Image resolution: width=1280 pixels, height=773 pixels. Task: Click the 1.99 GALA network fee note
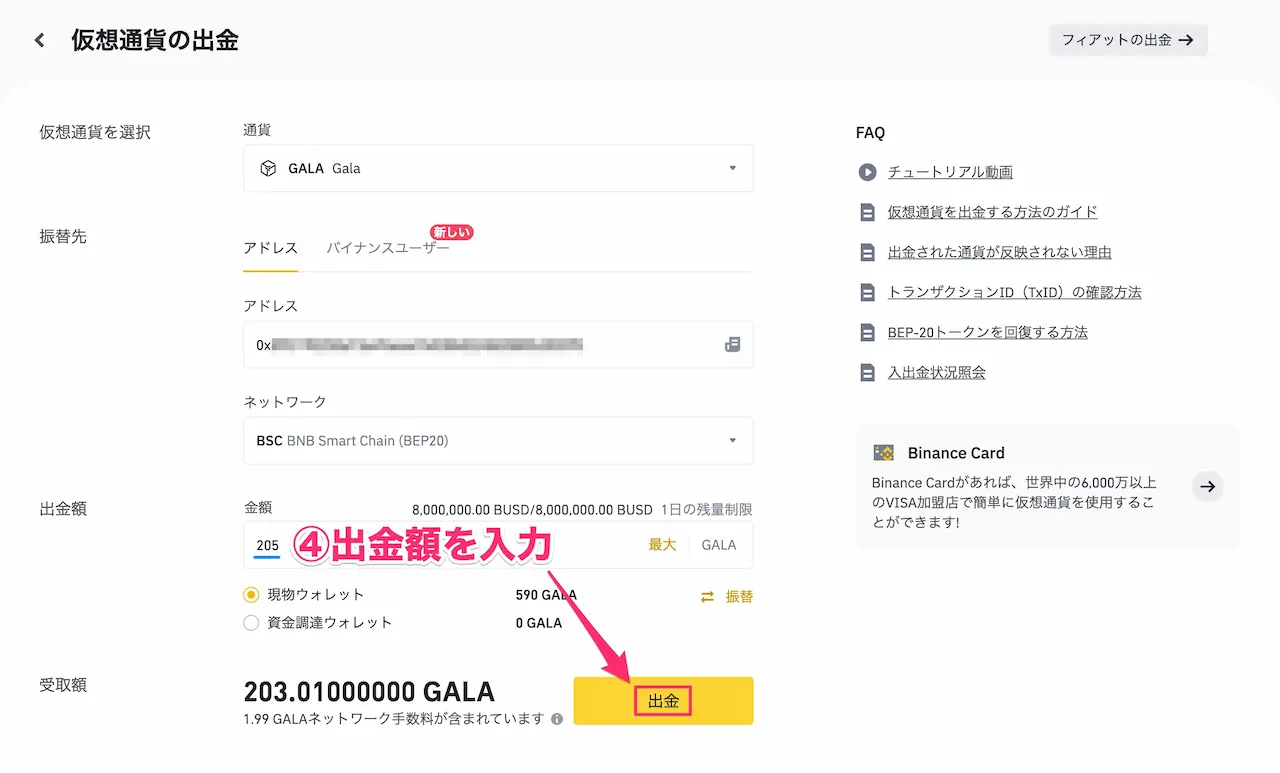click(394, 719)
